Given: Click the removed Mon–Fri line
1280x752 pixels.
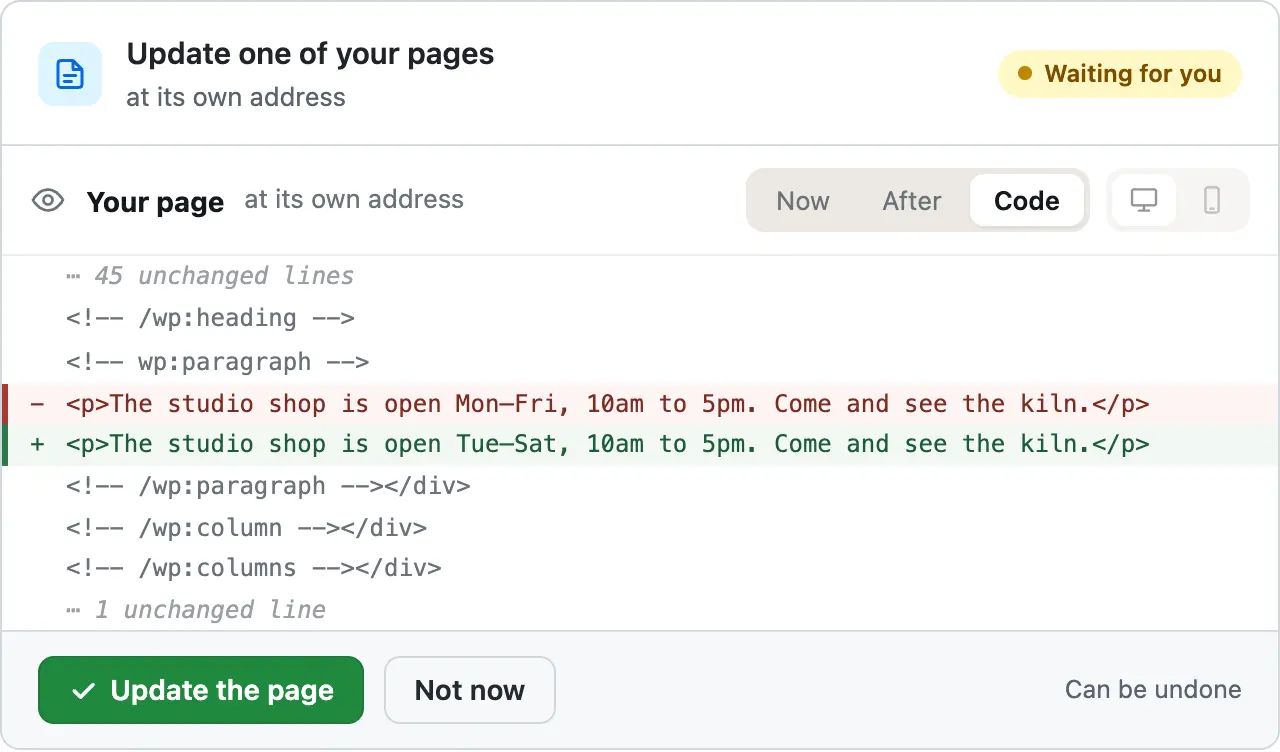Looking at the screenshot, I should (640, 404).
